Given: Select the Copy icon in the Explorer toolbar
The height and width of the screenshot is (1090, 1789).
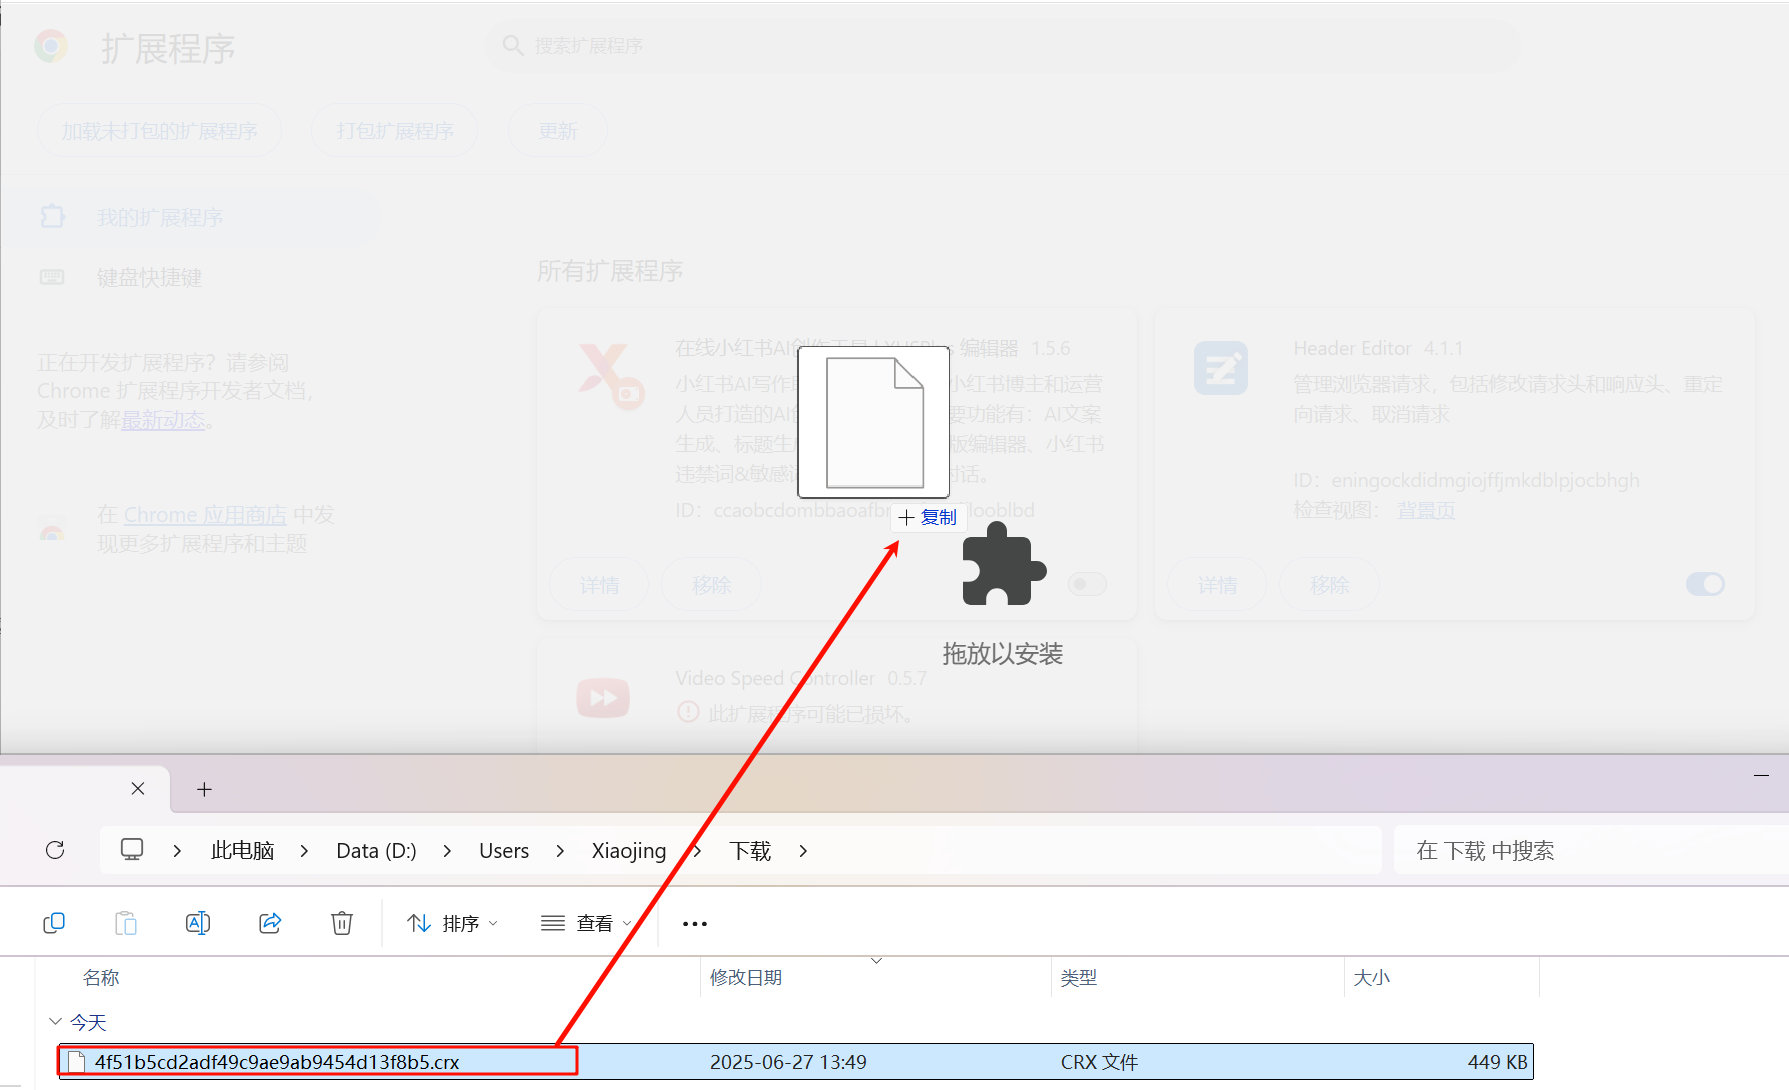Looking at the screenshot, I should 54,922.
